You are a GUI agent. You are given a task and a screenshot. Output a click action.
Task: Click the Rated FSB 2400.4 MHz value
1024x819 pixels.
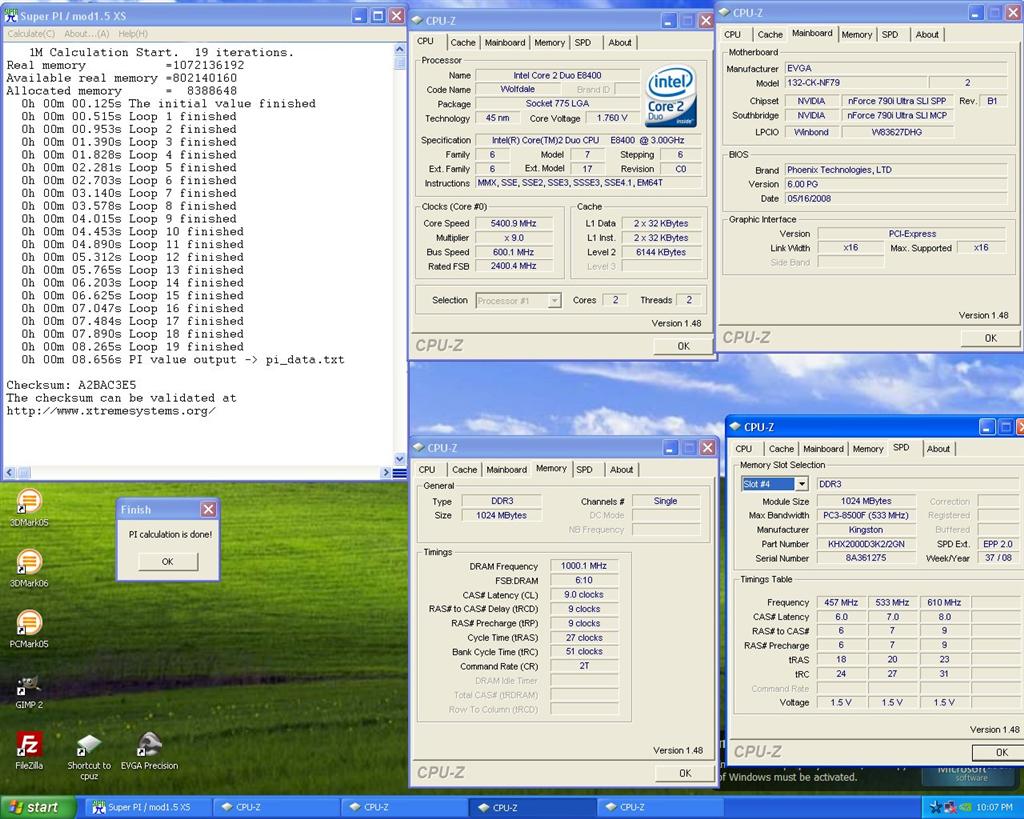[513, 266]
